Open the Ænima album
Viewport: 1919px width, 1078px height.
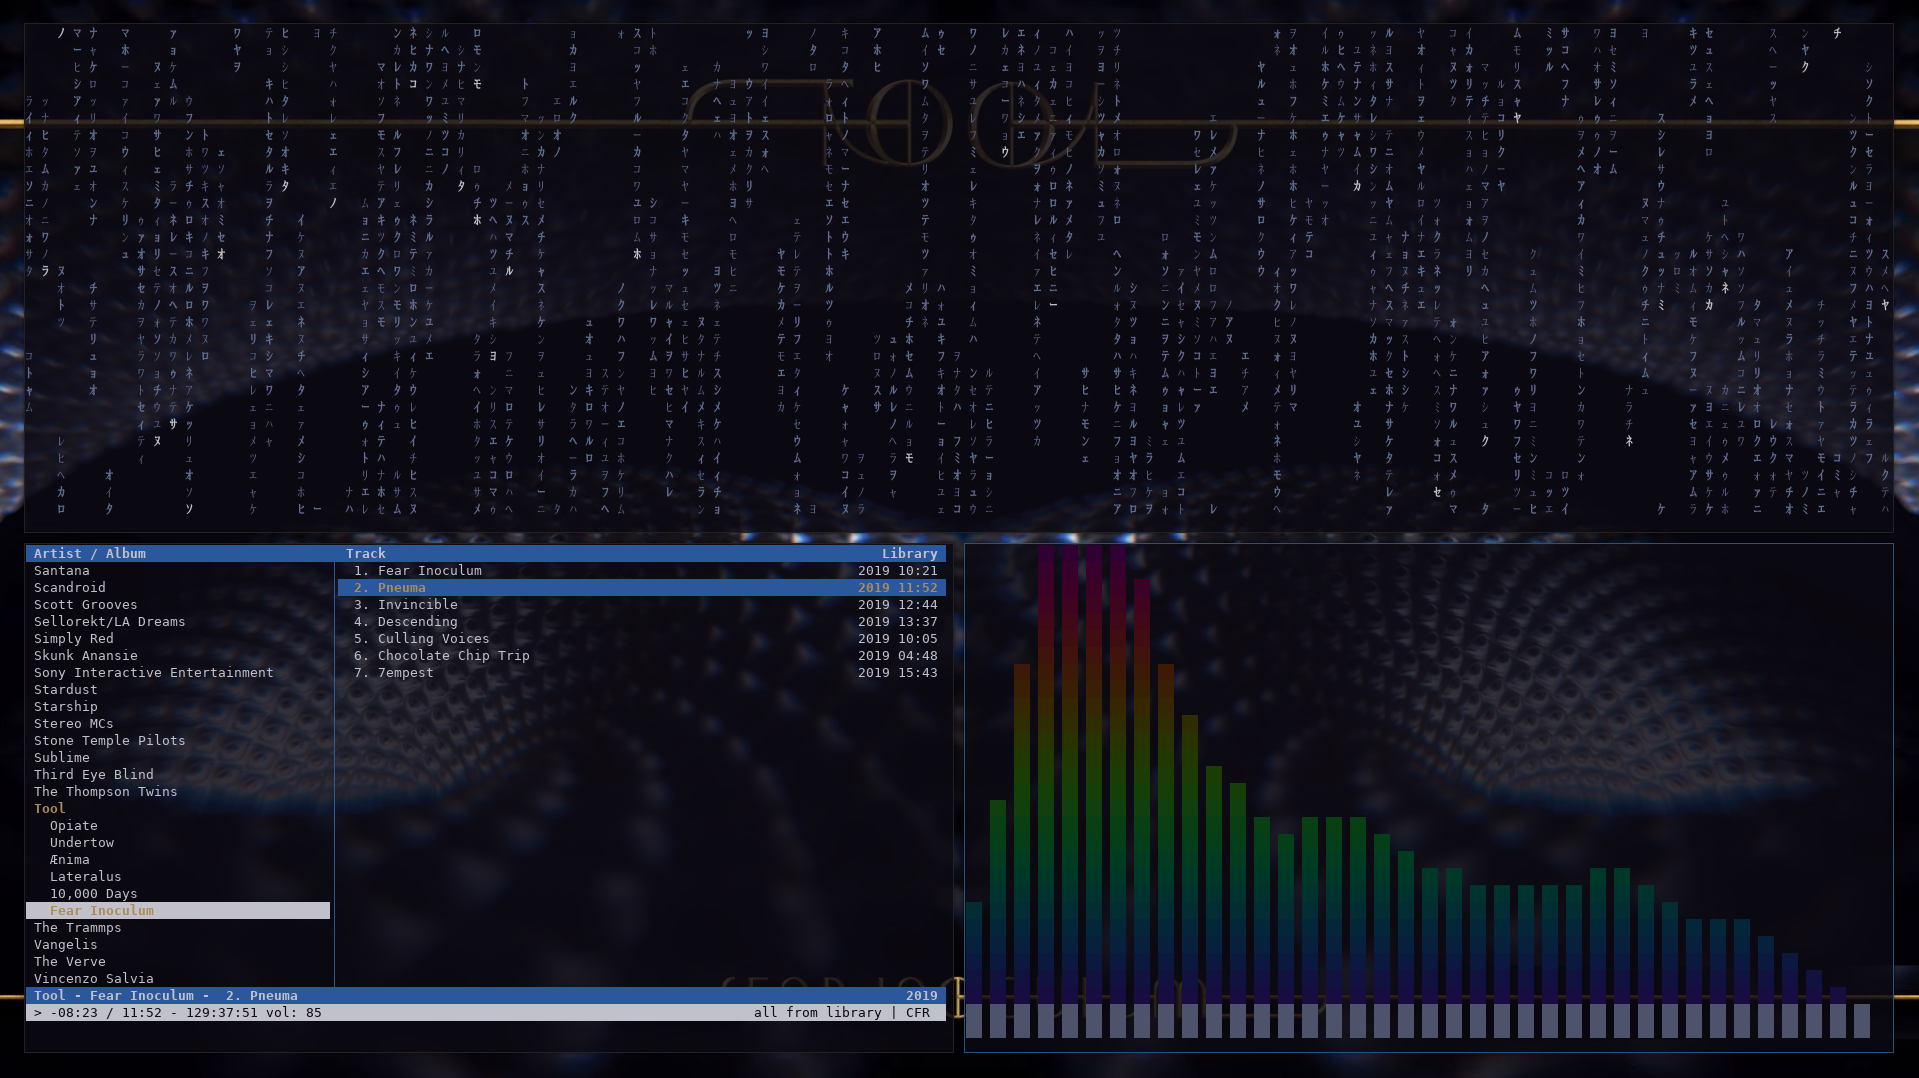point(69,860)
